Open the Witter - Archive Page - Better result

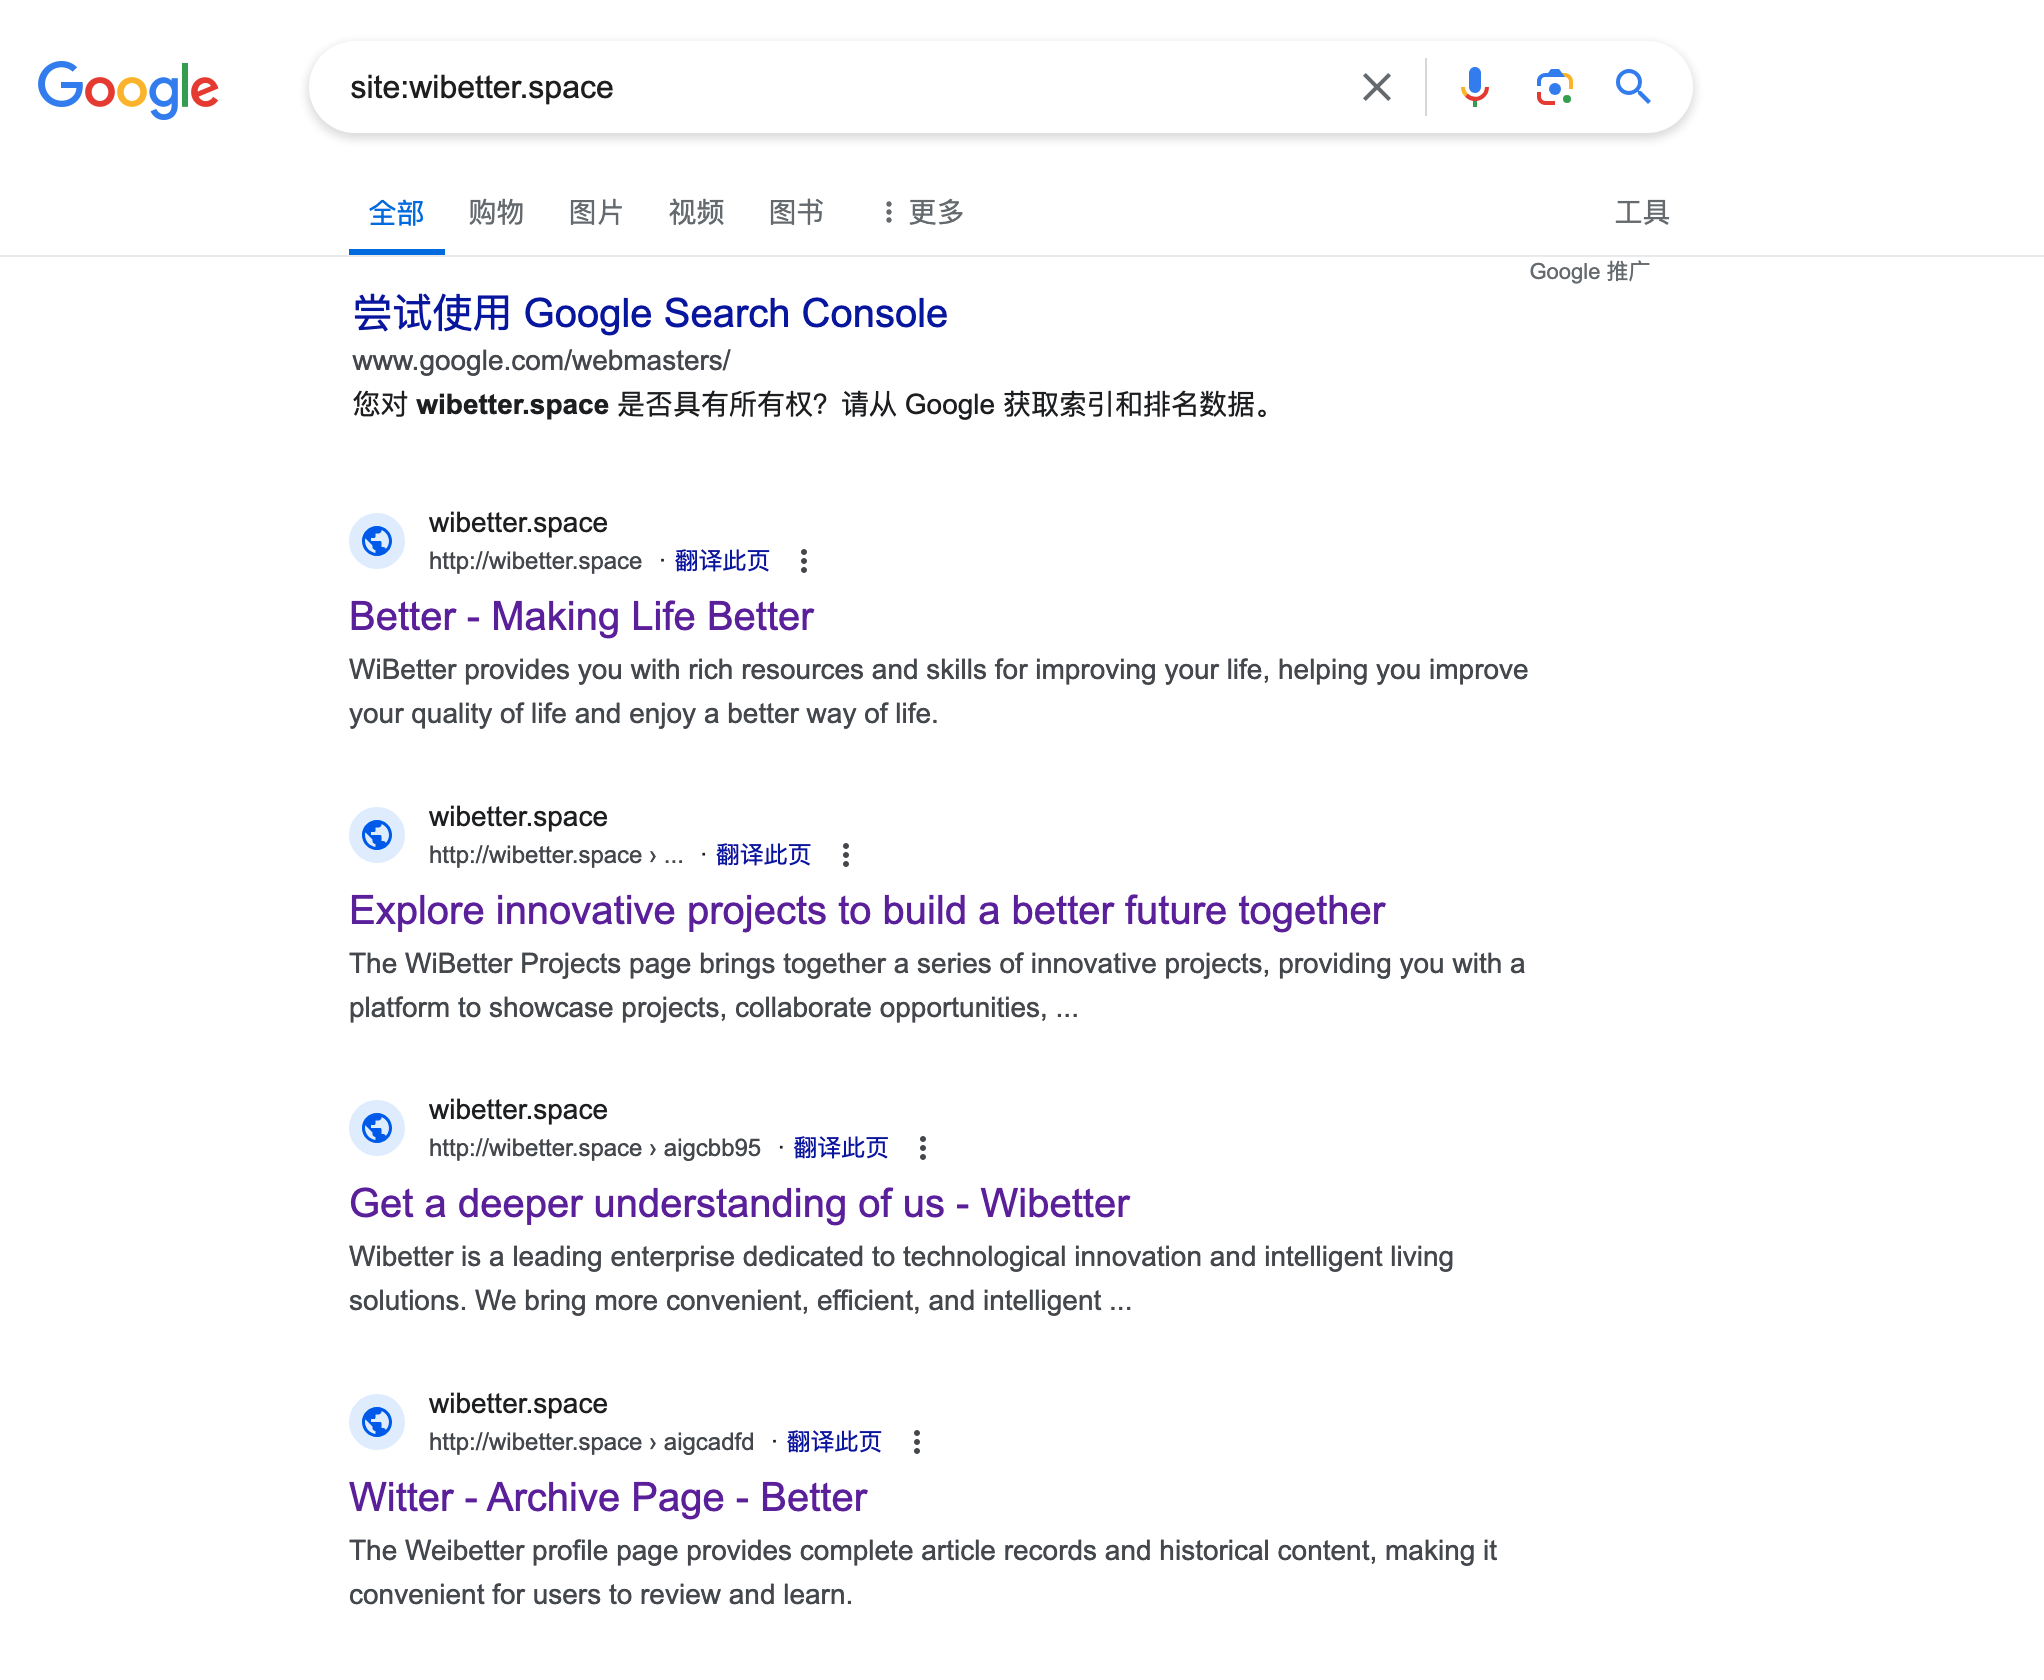tap(608, 1497)
